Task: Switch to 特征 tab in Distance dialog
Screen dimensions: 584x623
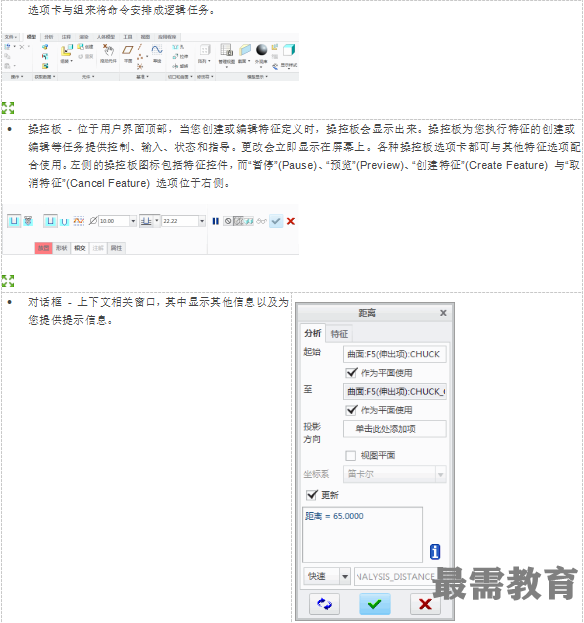Action: [x=339, y=334]
